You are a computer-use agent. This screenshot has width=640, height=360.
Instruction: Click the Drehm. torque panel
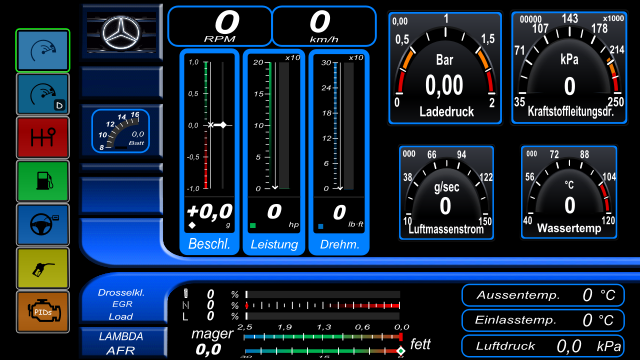point(339,152)
